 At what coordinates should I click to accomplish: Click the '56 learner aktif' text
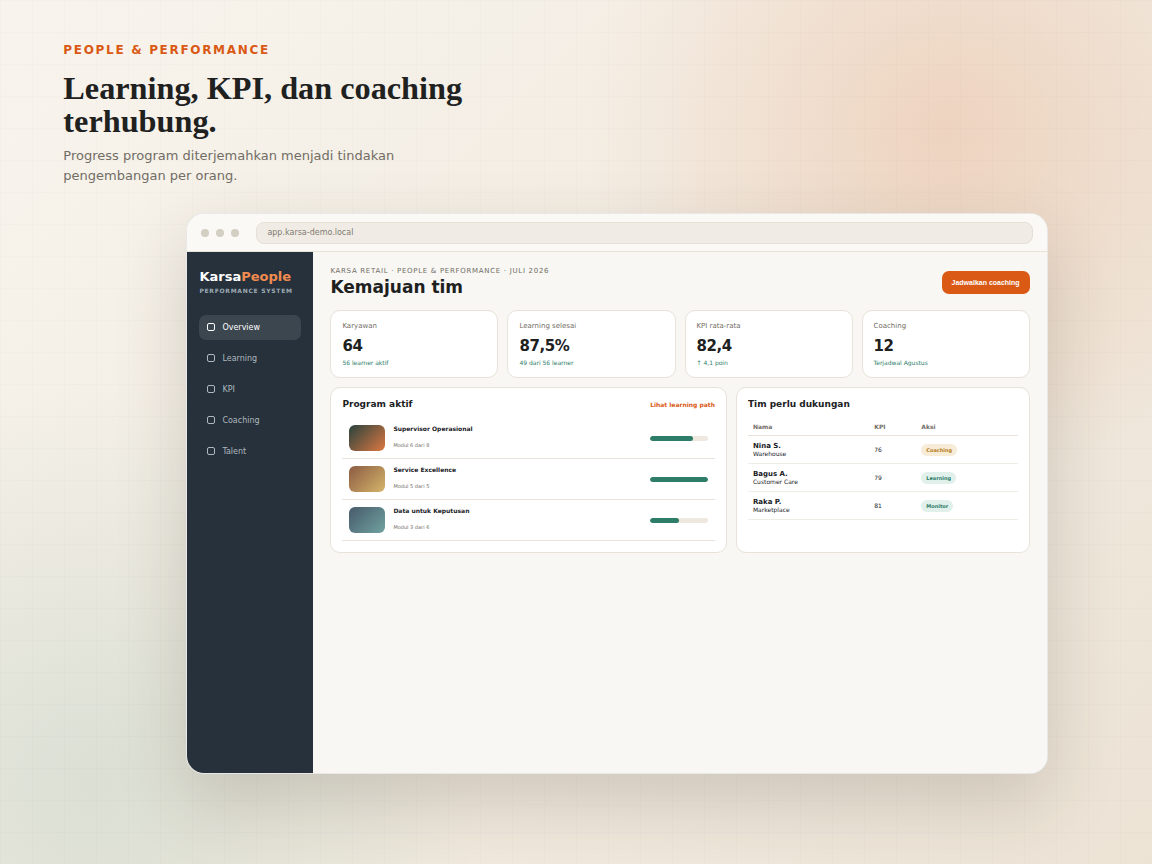[365, 363]
